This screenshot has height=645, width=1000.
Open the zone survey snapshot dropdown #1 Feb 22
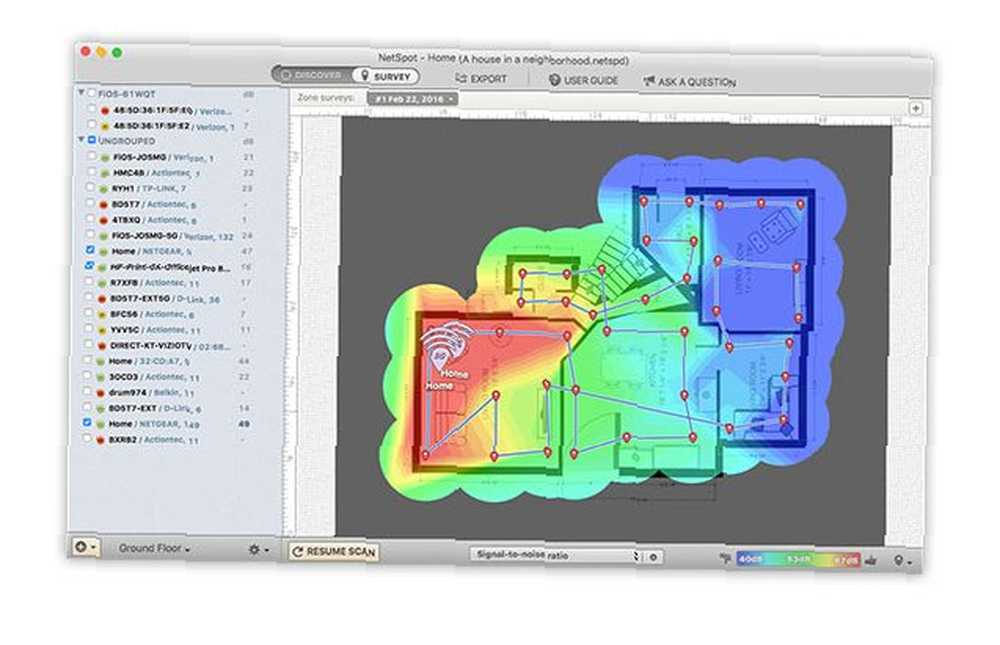pos(412,99)
